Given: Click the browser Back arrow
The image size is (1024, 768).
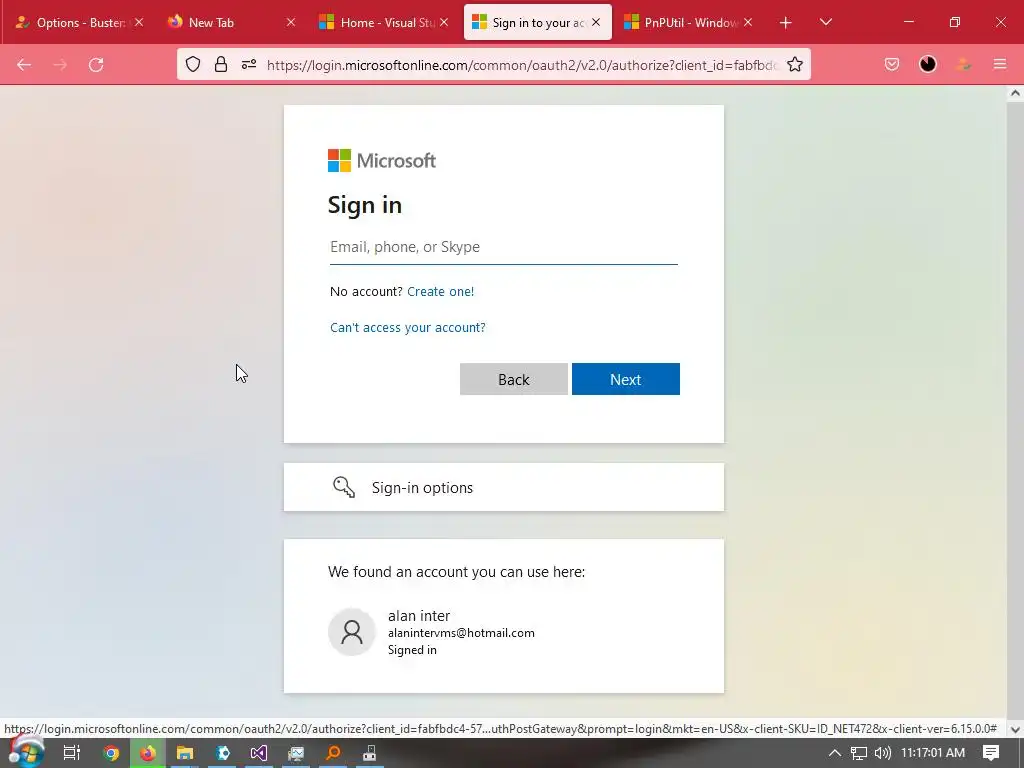Looking at the screenshot, I should pos(24,65).
